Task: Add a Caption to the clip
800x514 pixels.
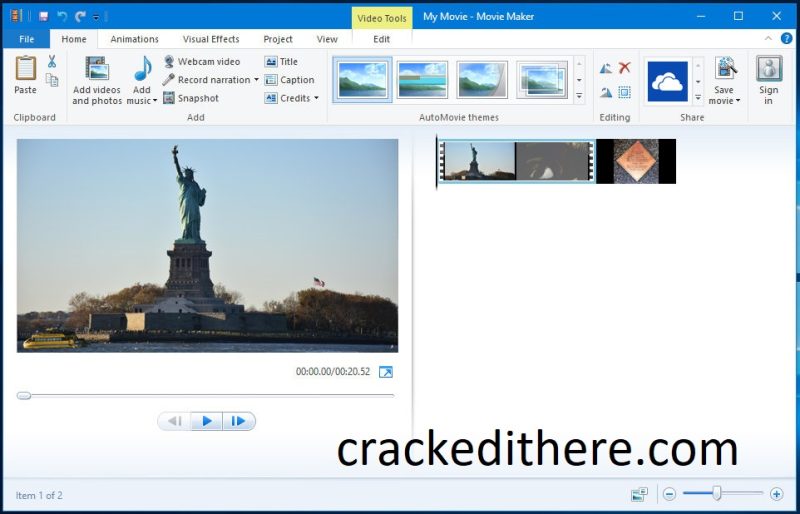Action: pos(289,80)
